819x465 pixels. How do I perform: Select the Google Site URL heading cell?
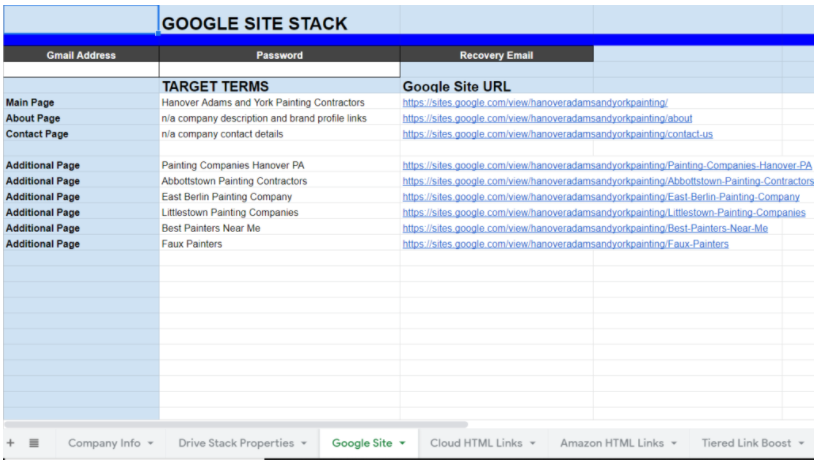pos(496,86)
